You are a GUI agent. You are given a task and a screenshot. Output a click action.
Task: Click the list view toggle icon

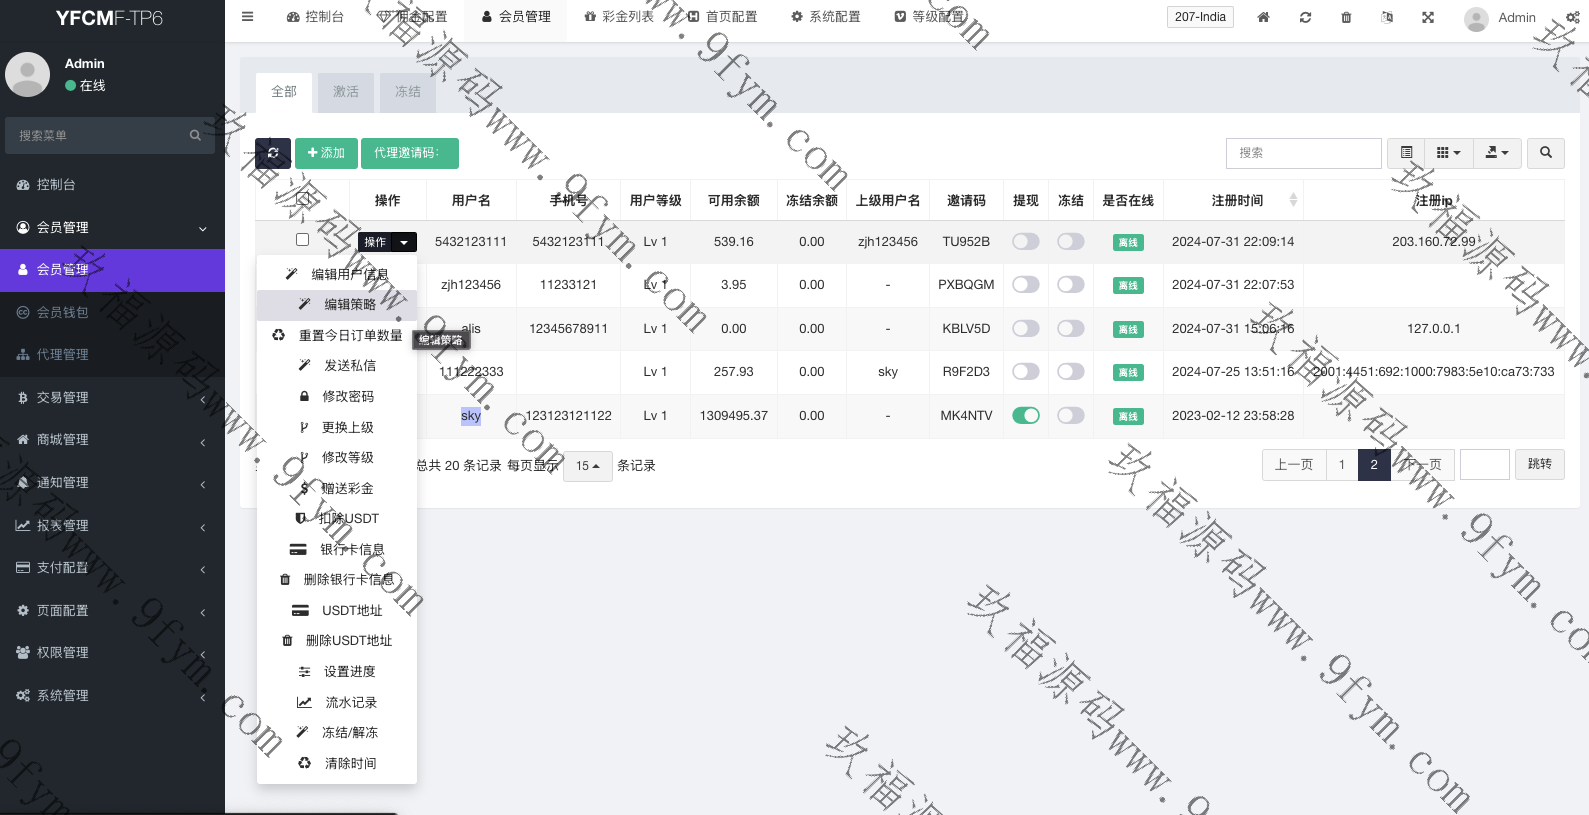1406,153
